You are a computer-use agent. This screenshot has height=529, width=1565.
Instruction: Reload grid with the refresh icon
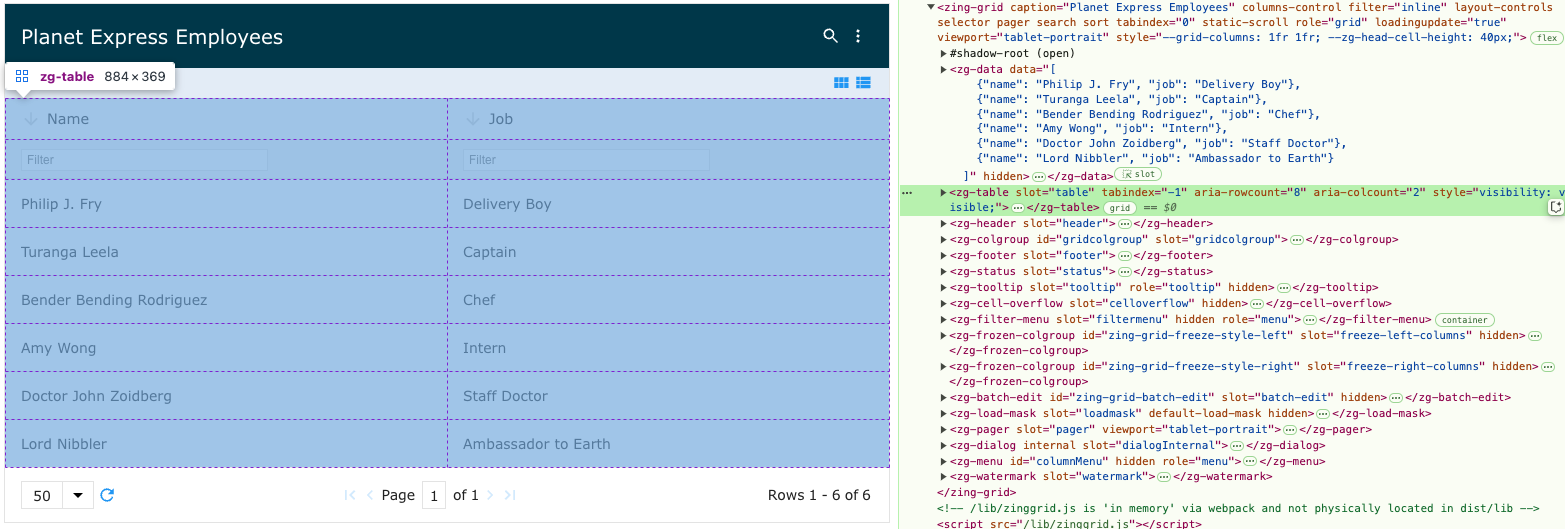108,495
